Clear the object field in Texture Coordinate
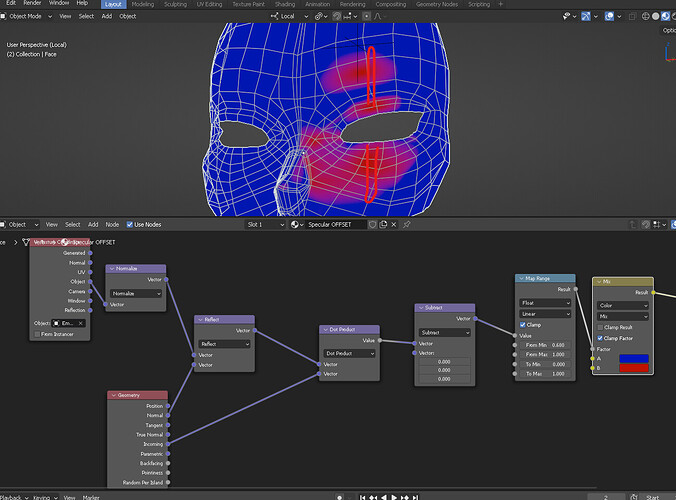 (81, 323)
